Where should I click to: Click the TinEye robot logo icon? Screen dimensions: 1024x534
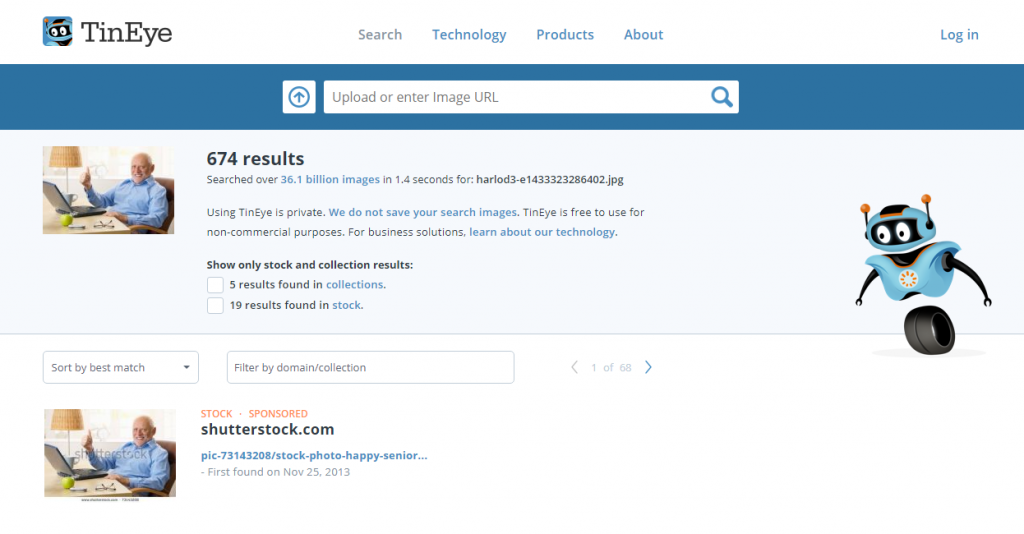point(57,32)
